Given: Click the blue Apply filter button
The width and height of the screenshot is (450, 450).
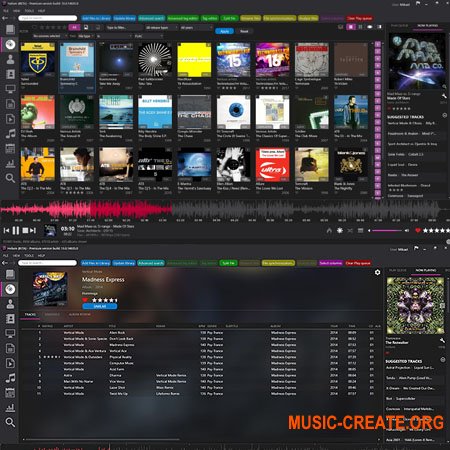Looking at the screenshot, I should point(224,31).
